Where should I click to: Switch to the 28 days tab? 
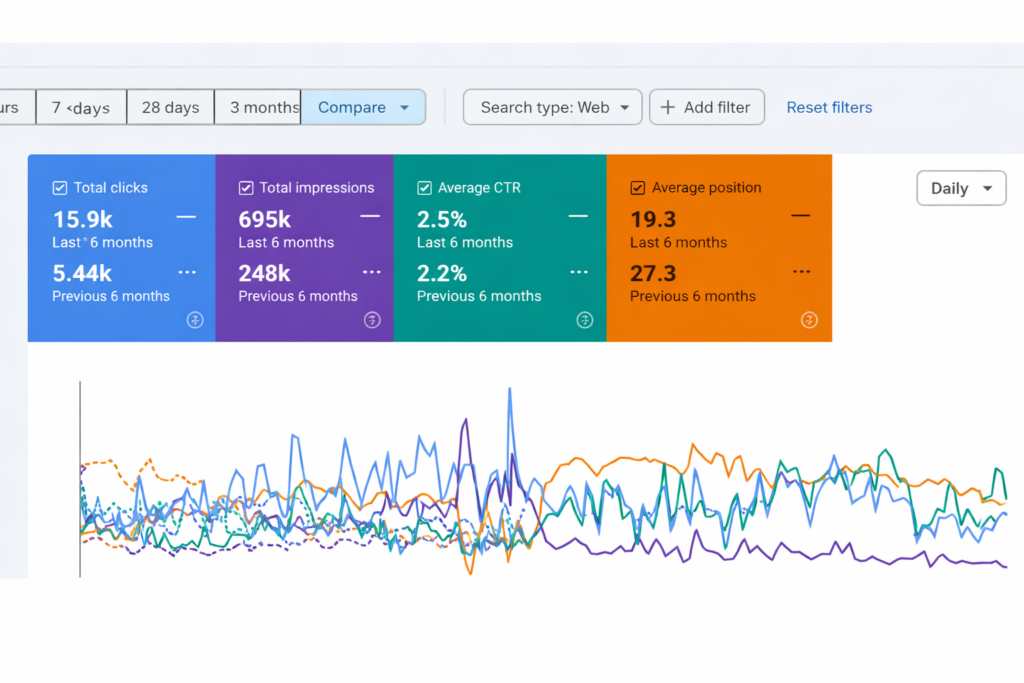point(170,107)
